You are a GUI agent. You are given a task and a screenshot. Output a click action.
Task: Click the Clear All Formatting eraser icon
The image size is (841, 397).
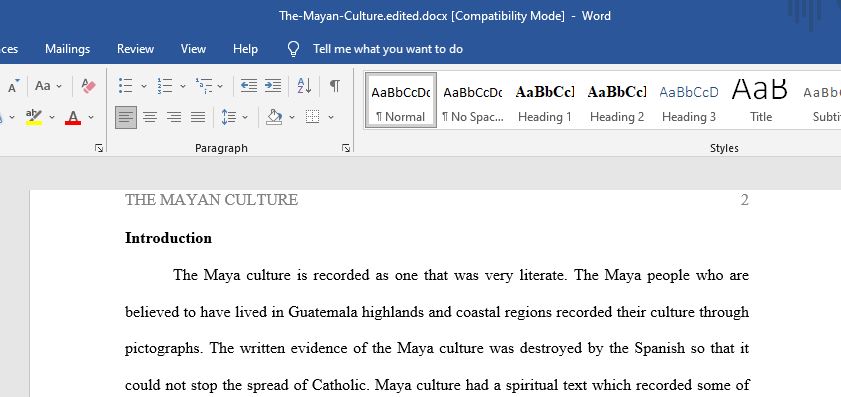point(88,85)
